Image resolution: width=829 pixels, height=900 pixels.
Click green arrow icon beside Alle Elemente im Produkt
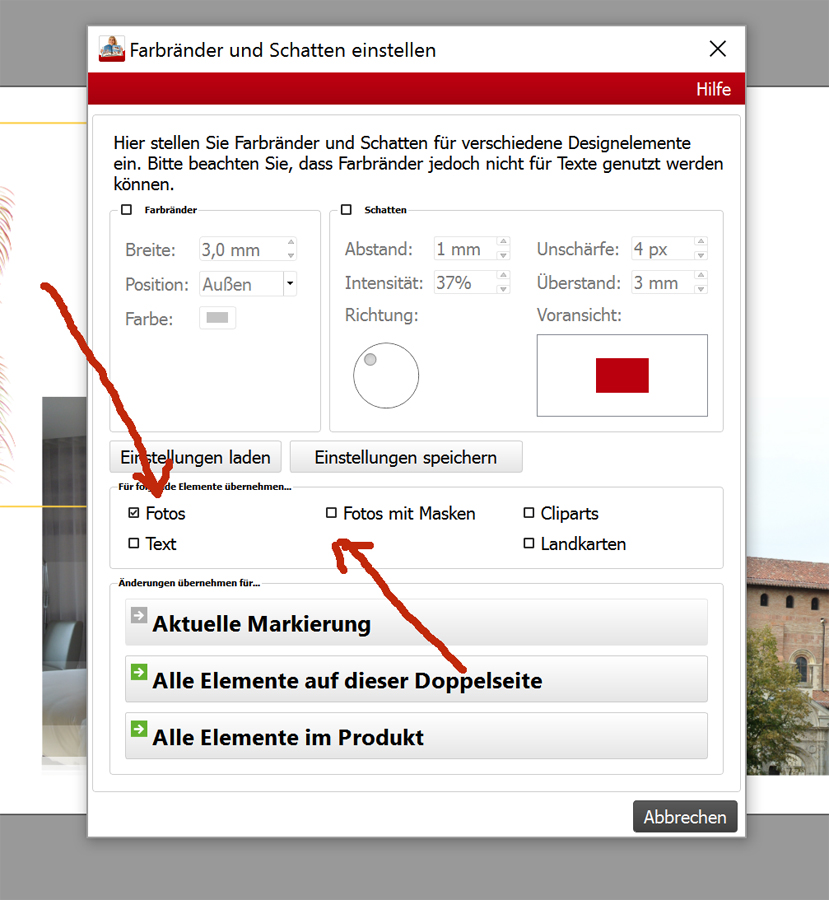point(139,729)
